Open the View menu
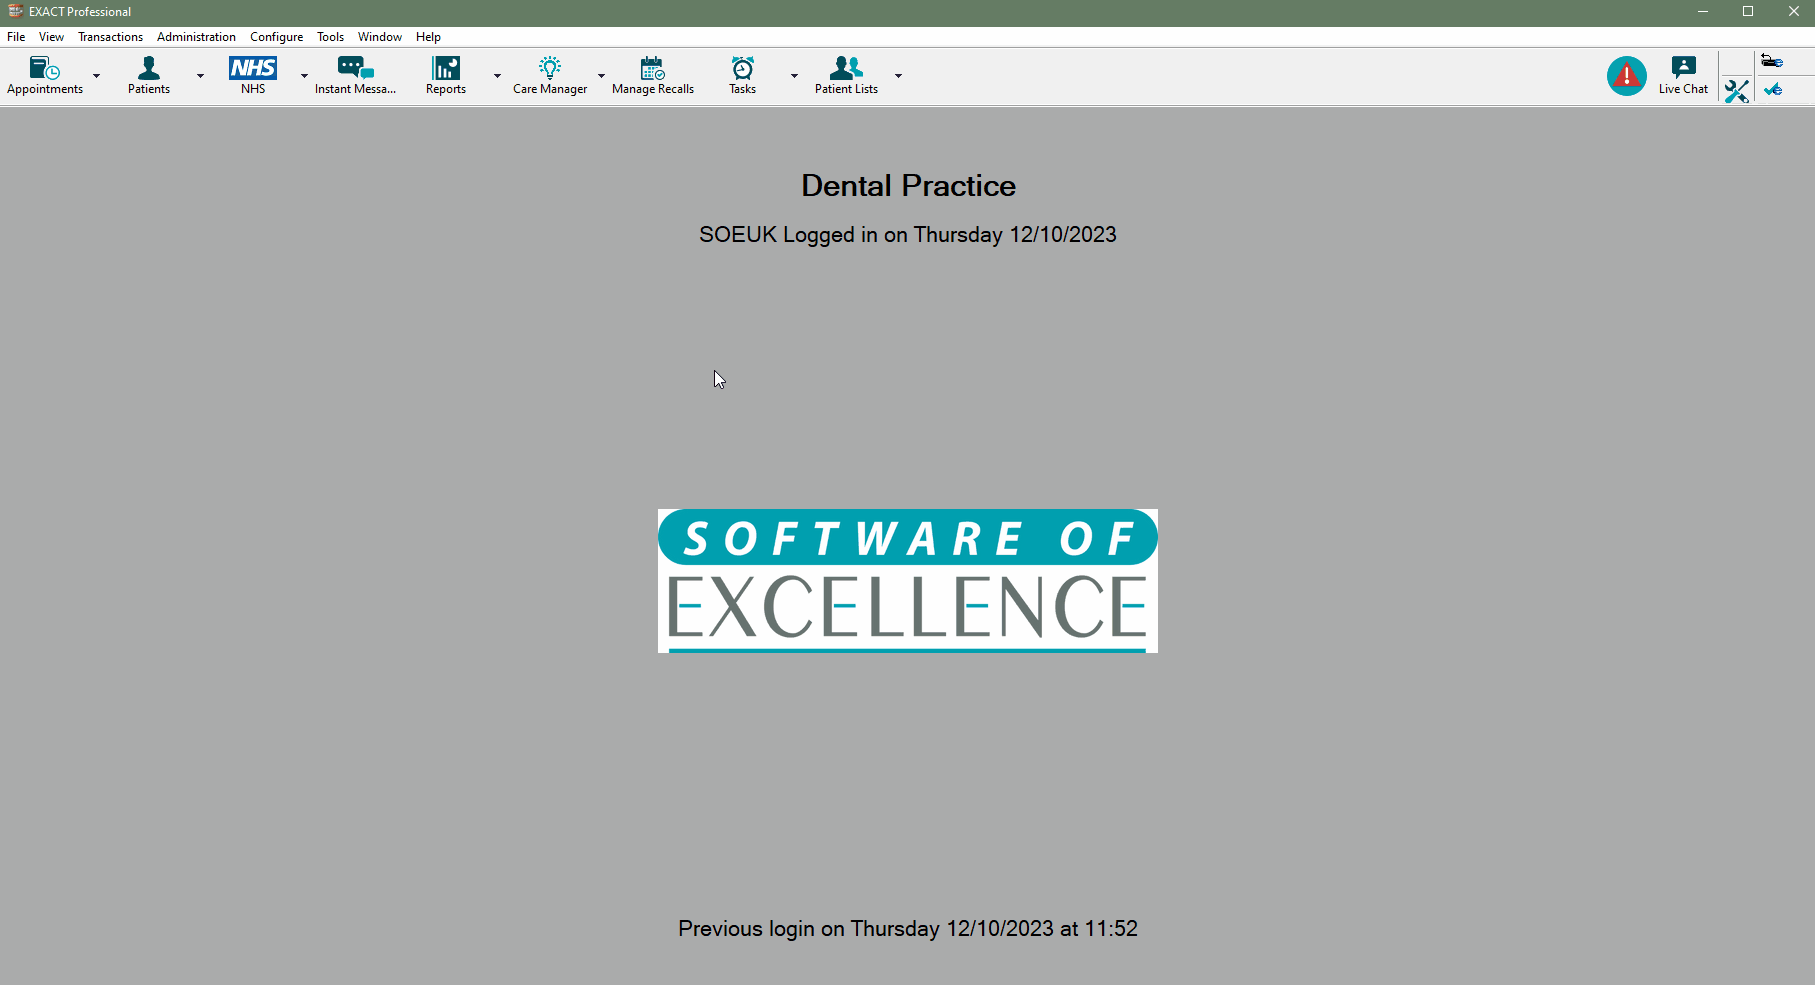The width and height of the screenshot is (1815, 985). [x=51, y=37]
